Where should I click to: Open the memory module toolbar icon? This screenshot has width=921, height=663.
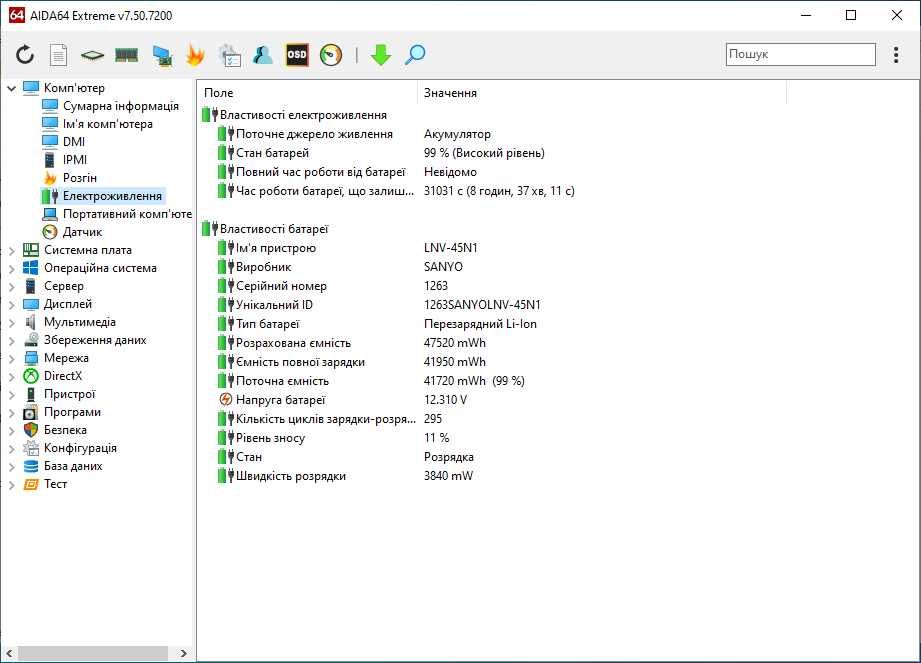[x=126, y=55]
